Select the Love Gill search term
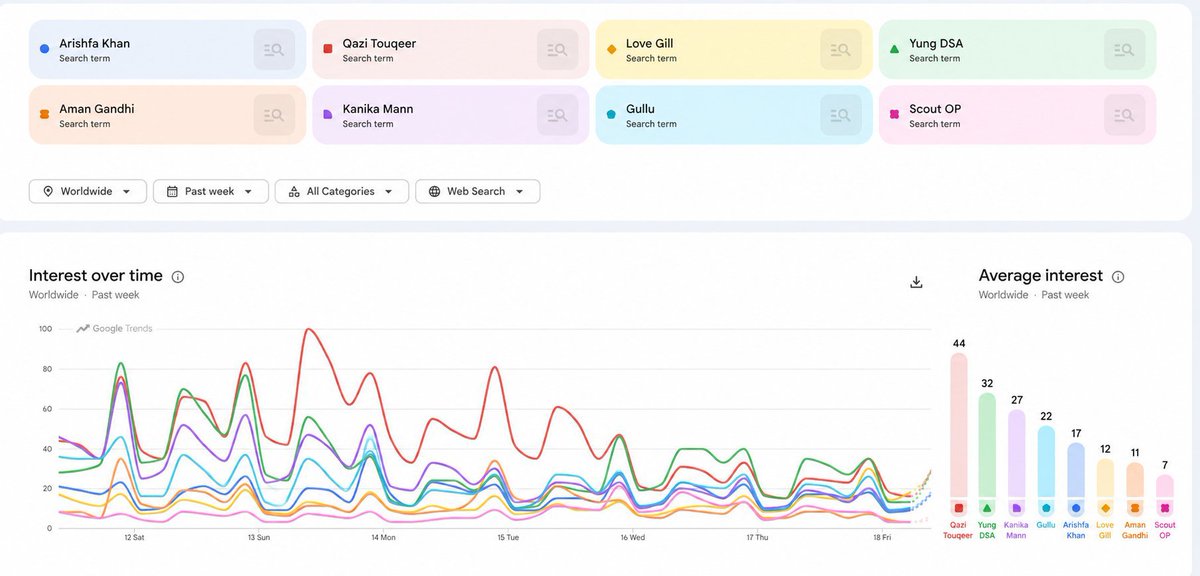 pos(735,49)
